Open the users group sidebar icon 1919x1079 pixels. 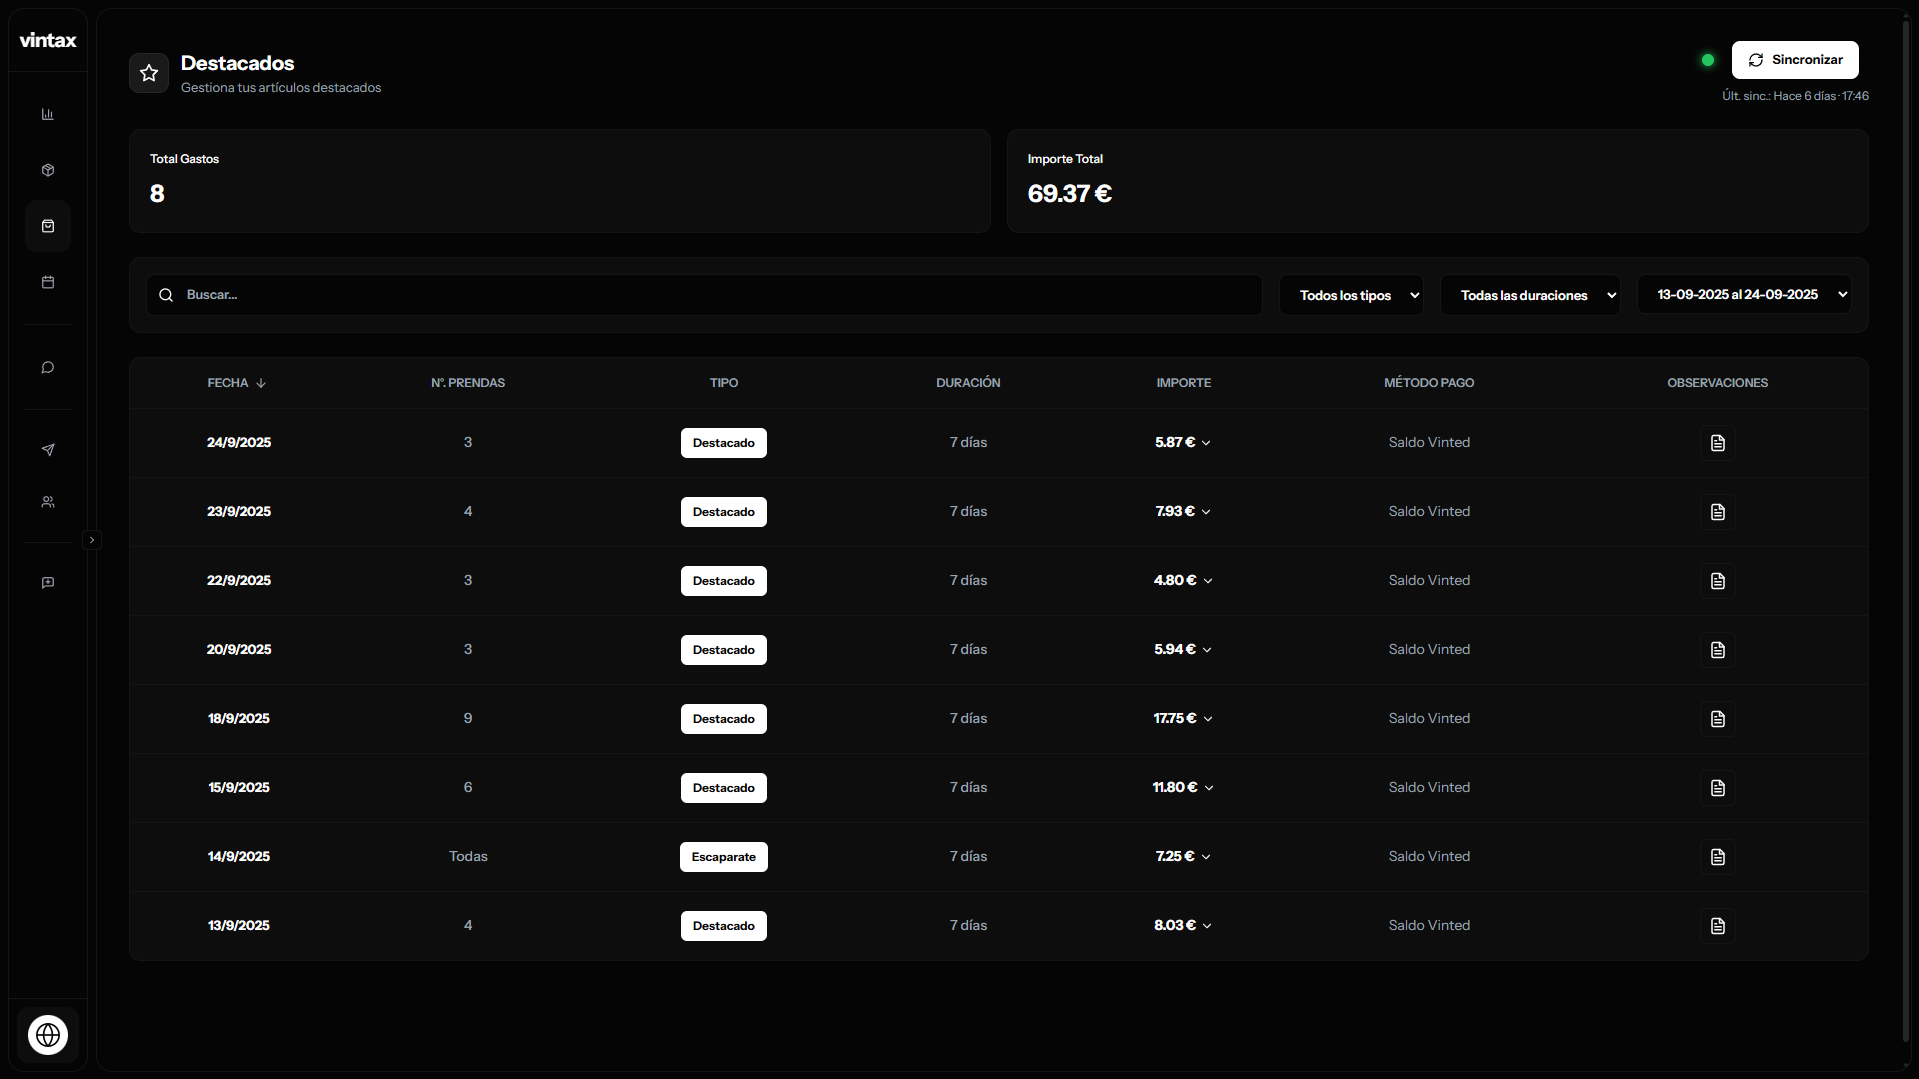(x=47, y=502)
